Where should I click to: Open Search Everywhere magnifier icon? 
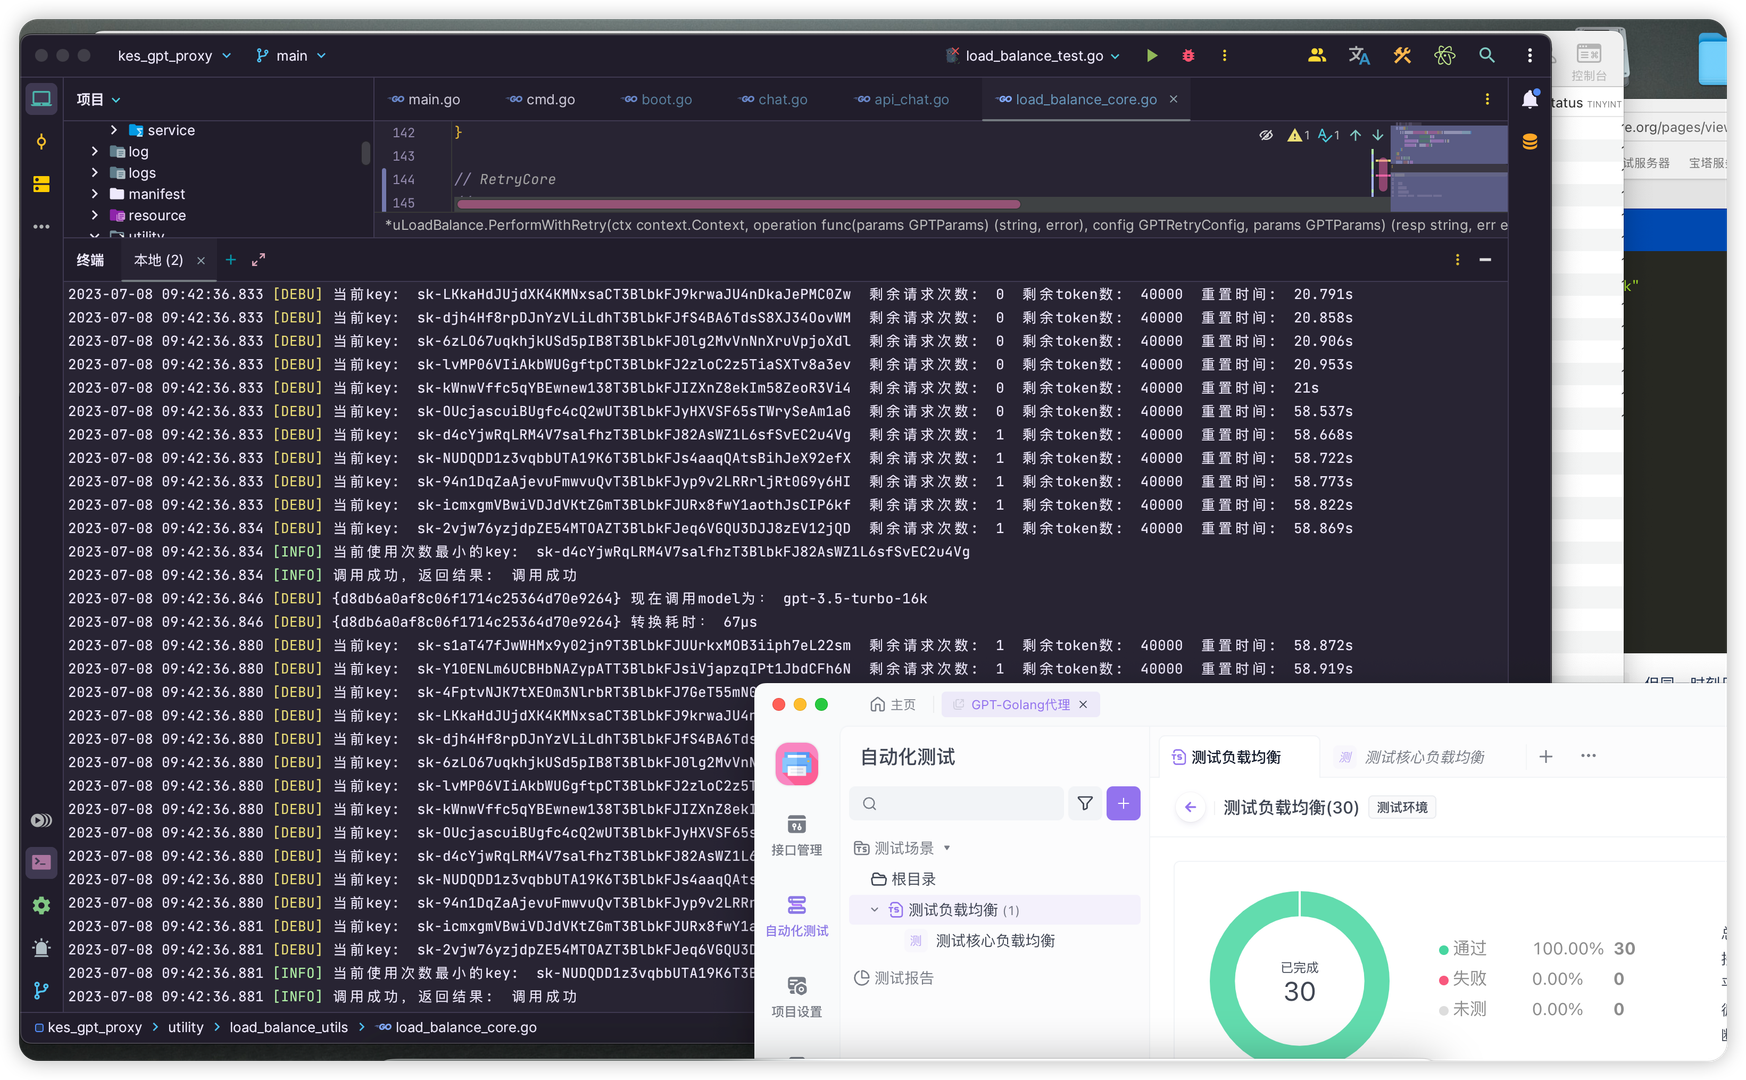pyautogui.click(x=1487, y=56)
